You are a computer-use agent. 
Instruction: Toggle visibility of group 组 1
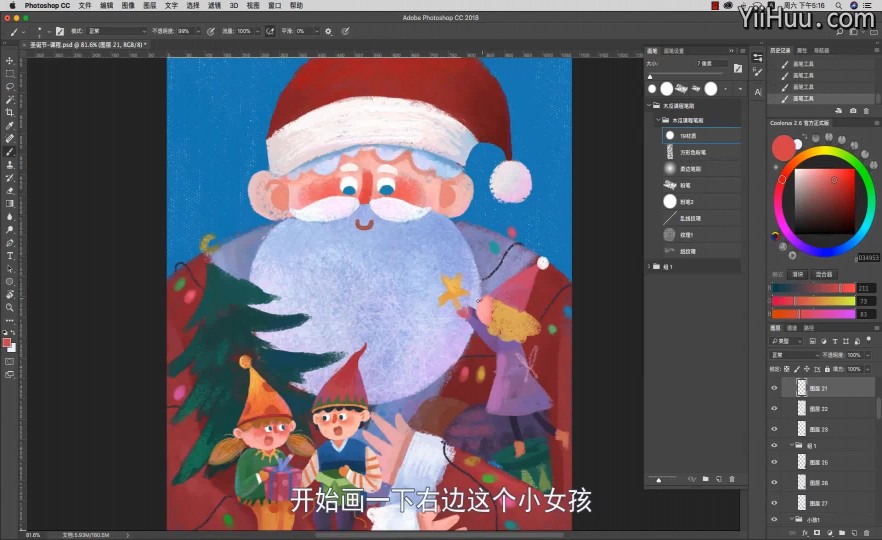775,446
